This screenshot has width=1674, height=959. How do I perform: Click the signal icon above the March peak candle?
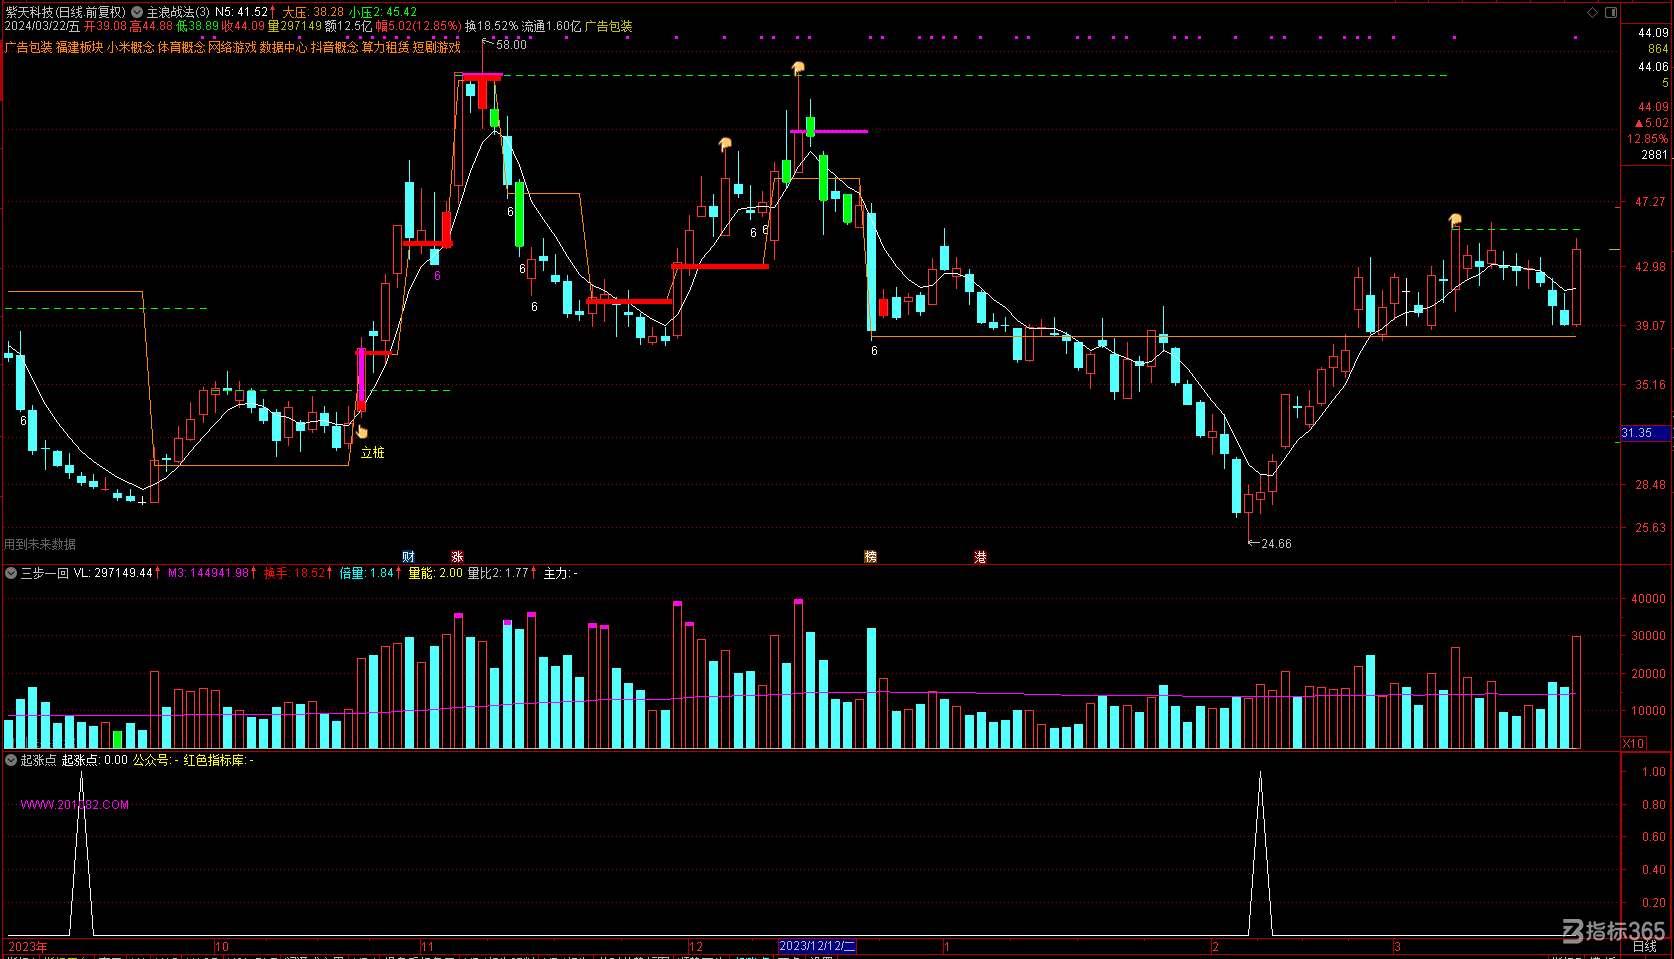[x=1455, y=220]
